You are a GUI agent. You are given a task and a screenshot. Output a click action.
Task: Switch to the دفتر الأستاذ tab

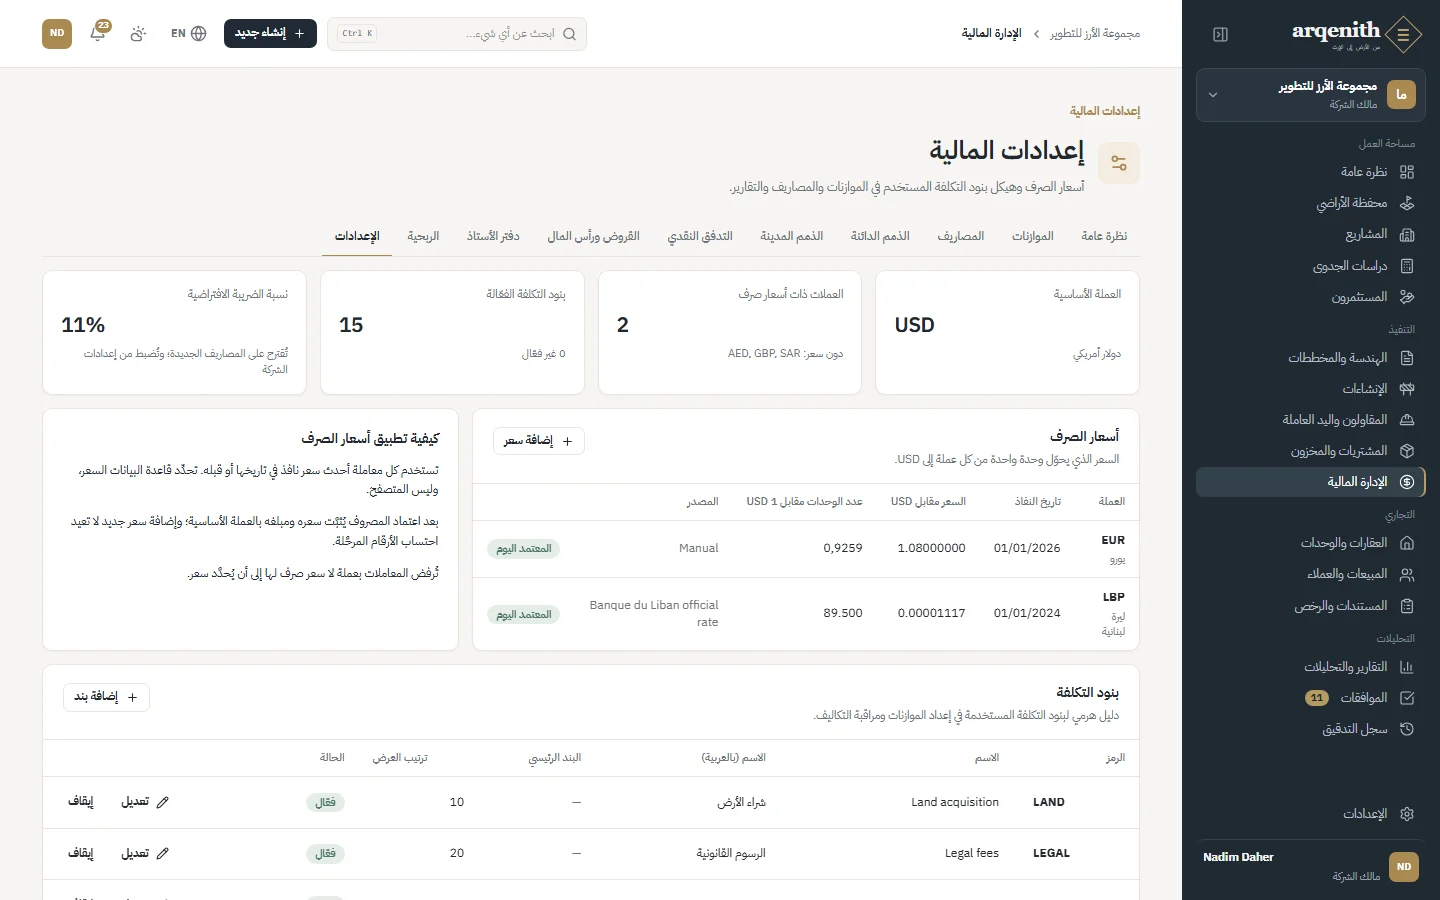point(493,236)
